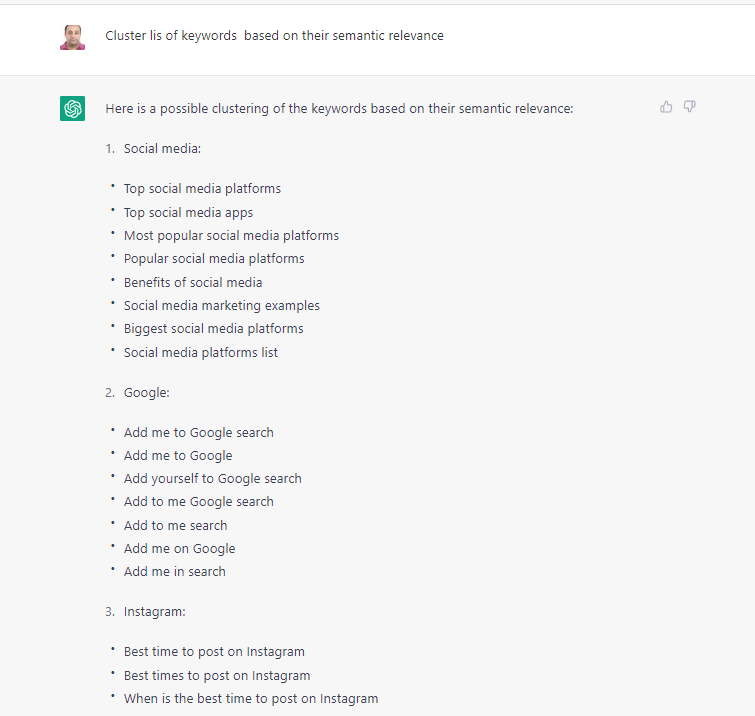Click "Add me on Google" bullet
The height and width of the screenshot is (716, 755).
click(179, 549)
